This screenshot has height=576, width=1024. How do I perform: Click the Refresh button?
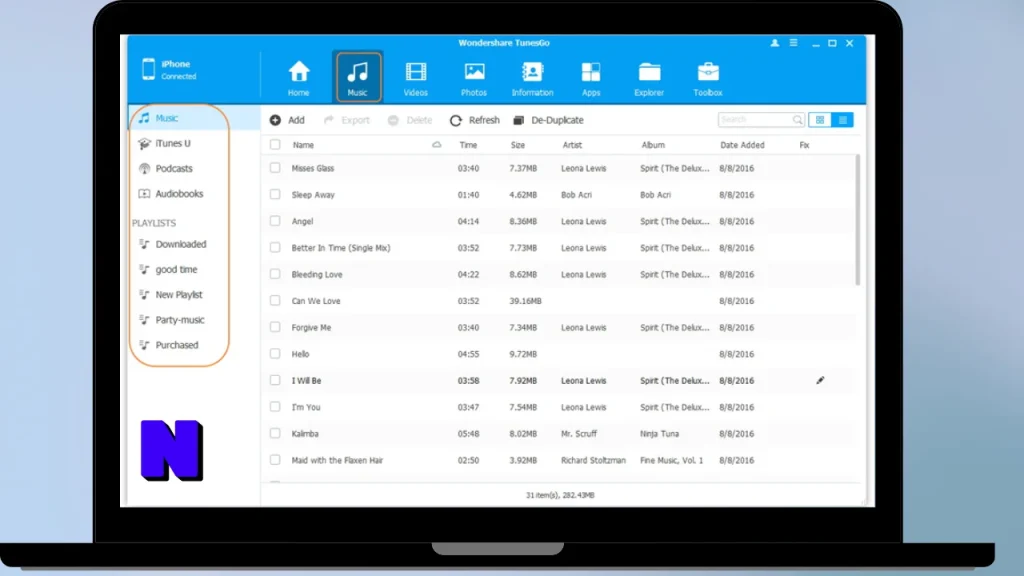[x=475, y=120]
